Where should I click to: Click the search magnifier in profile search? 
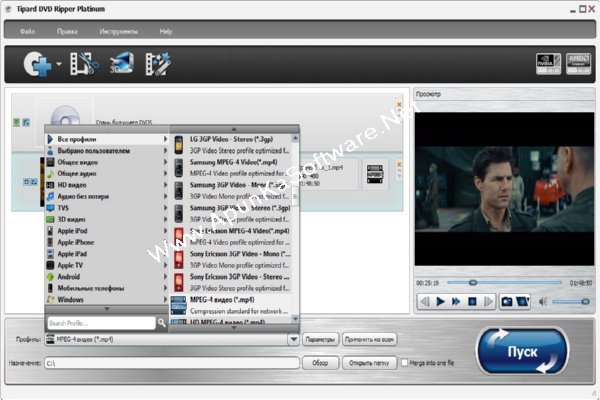161,323
